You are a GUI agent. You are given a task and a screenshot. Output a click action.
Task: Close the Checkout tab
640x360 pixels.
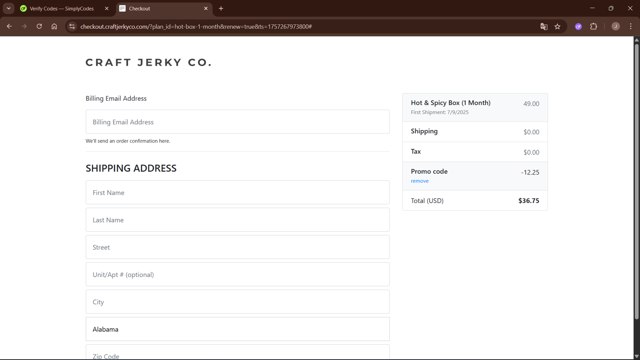206,8
